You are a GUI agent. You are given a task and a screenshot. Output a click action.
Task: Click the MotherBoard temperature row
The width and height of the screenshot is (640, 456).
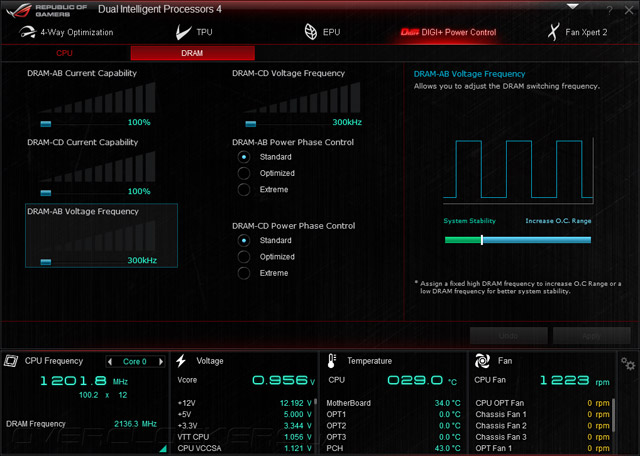pyautogui.click(x=393, y=403)
